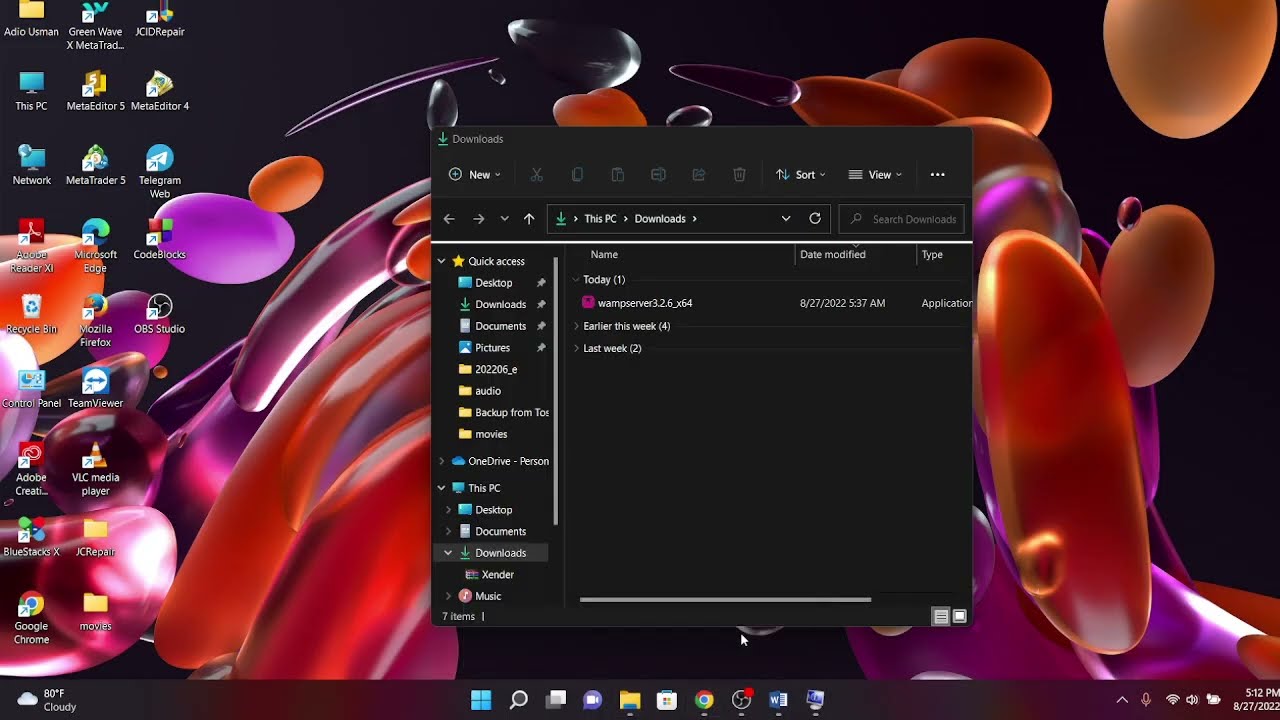
Task: Click the Rename icon in toolbar
Action: point(658,174)
